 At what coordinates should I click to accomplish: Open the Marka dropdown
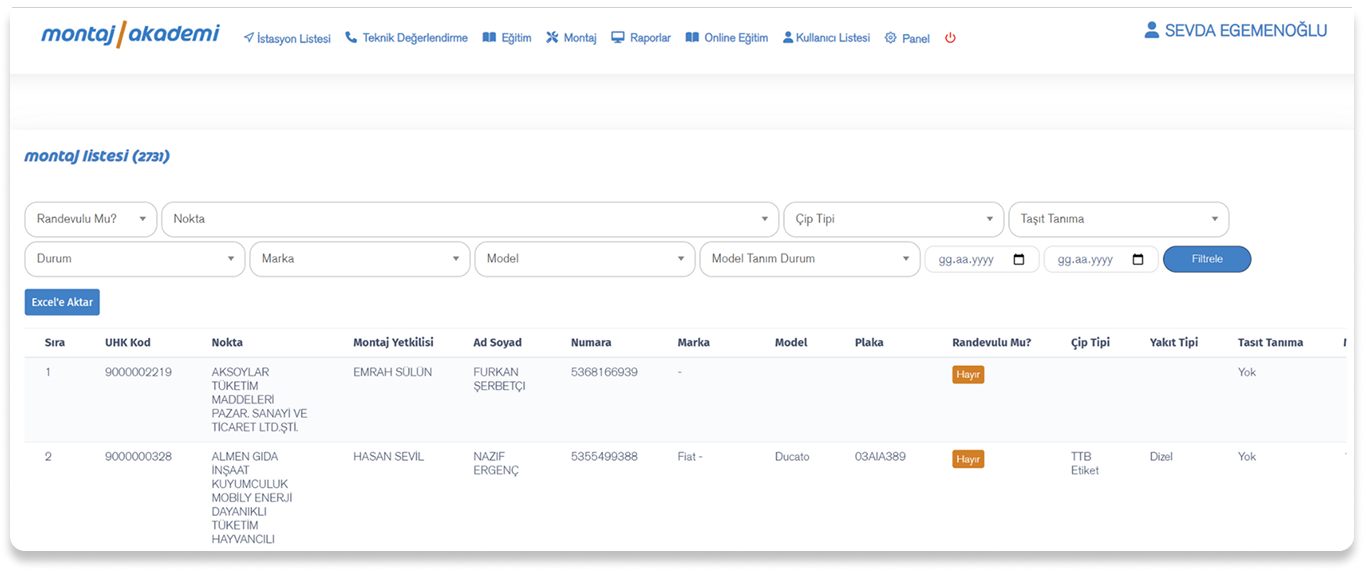point(359,259)
